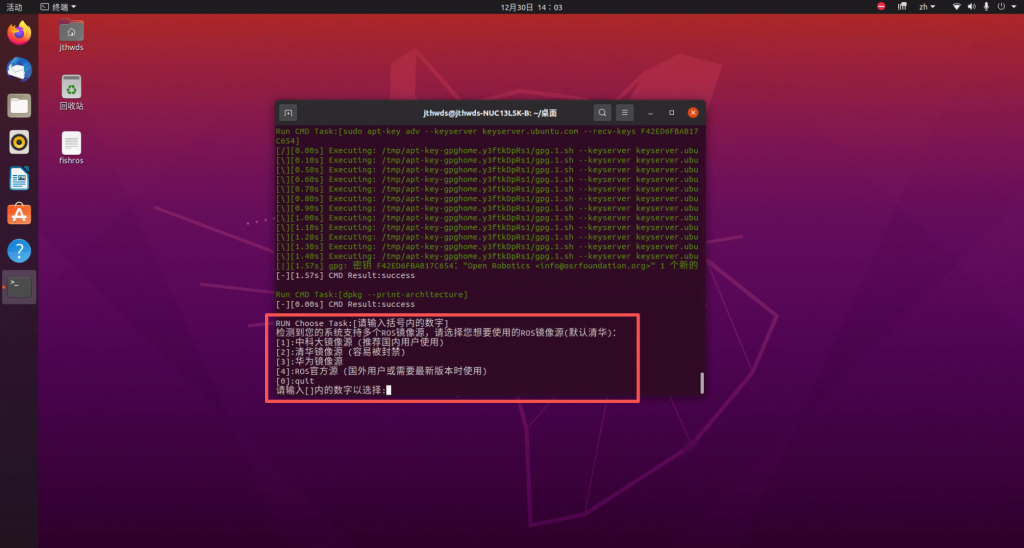1024x548 pixels.
Task: Expand the zh input method dropdown
Action: tap(929, 6)
